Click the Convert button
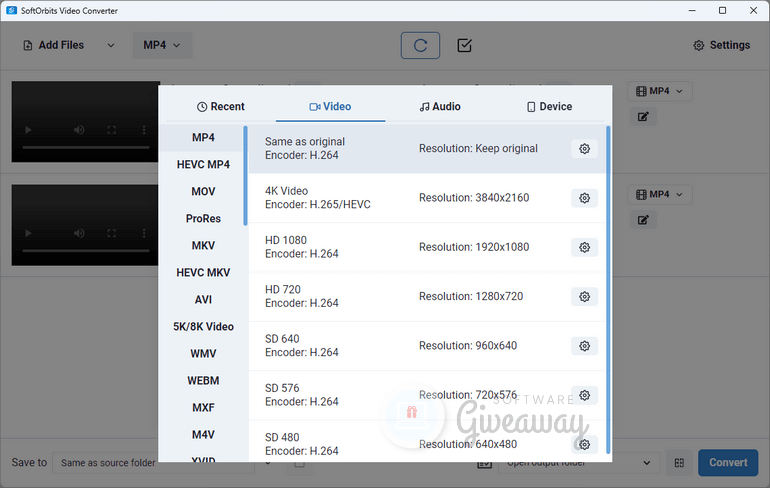The height and width of the screenshot is (488, 770). 728,463
